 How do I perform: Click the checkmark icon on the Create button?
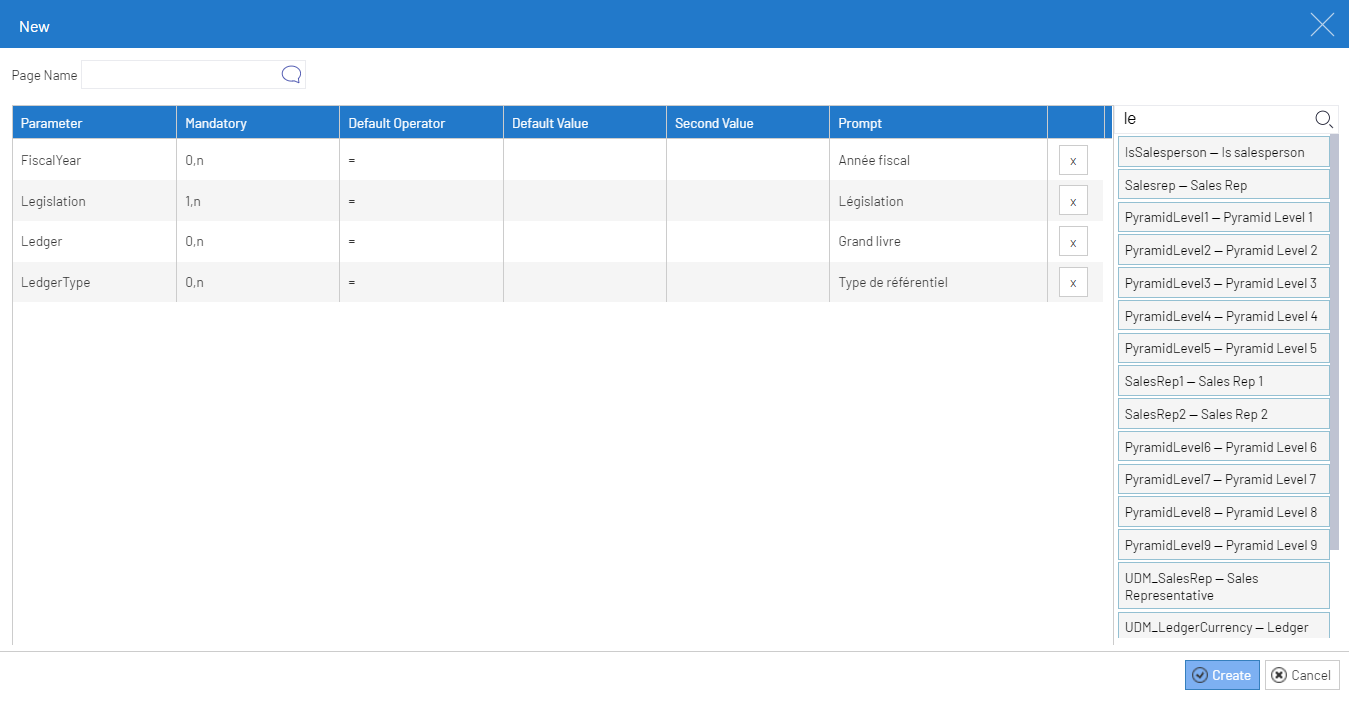coord(1200,675)
